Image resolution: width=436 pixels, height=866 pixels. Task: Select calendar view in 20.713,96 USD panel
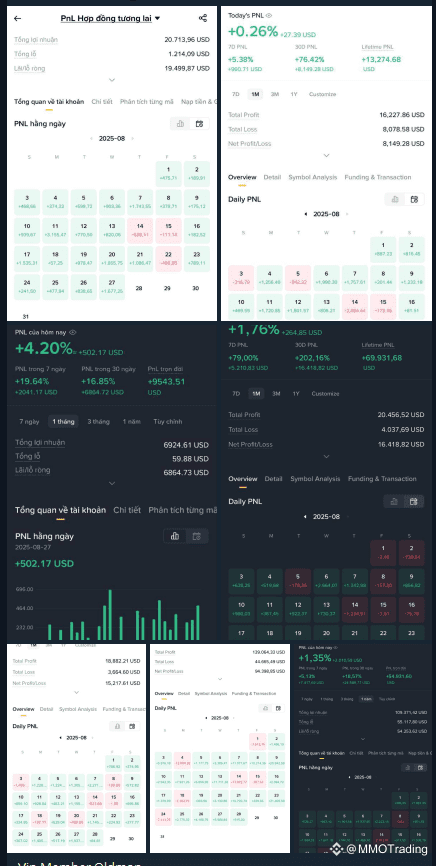(199, 124)
